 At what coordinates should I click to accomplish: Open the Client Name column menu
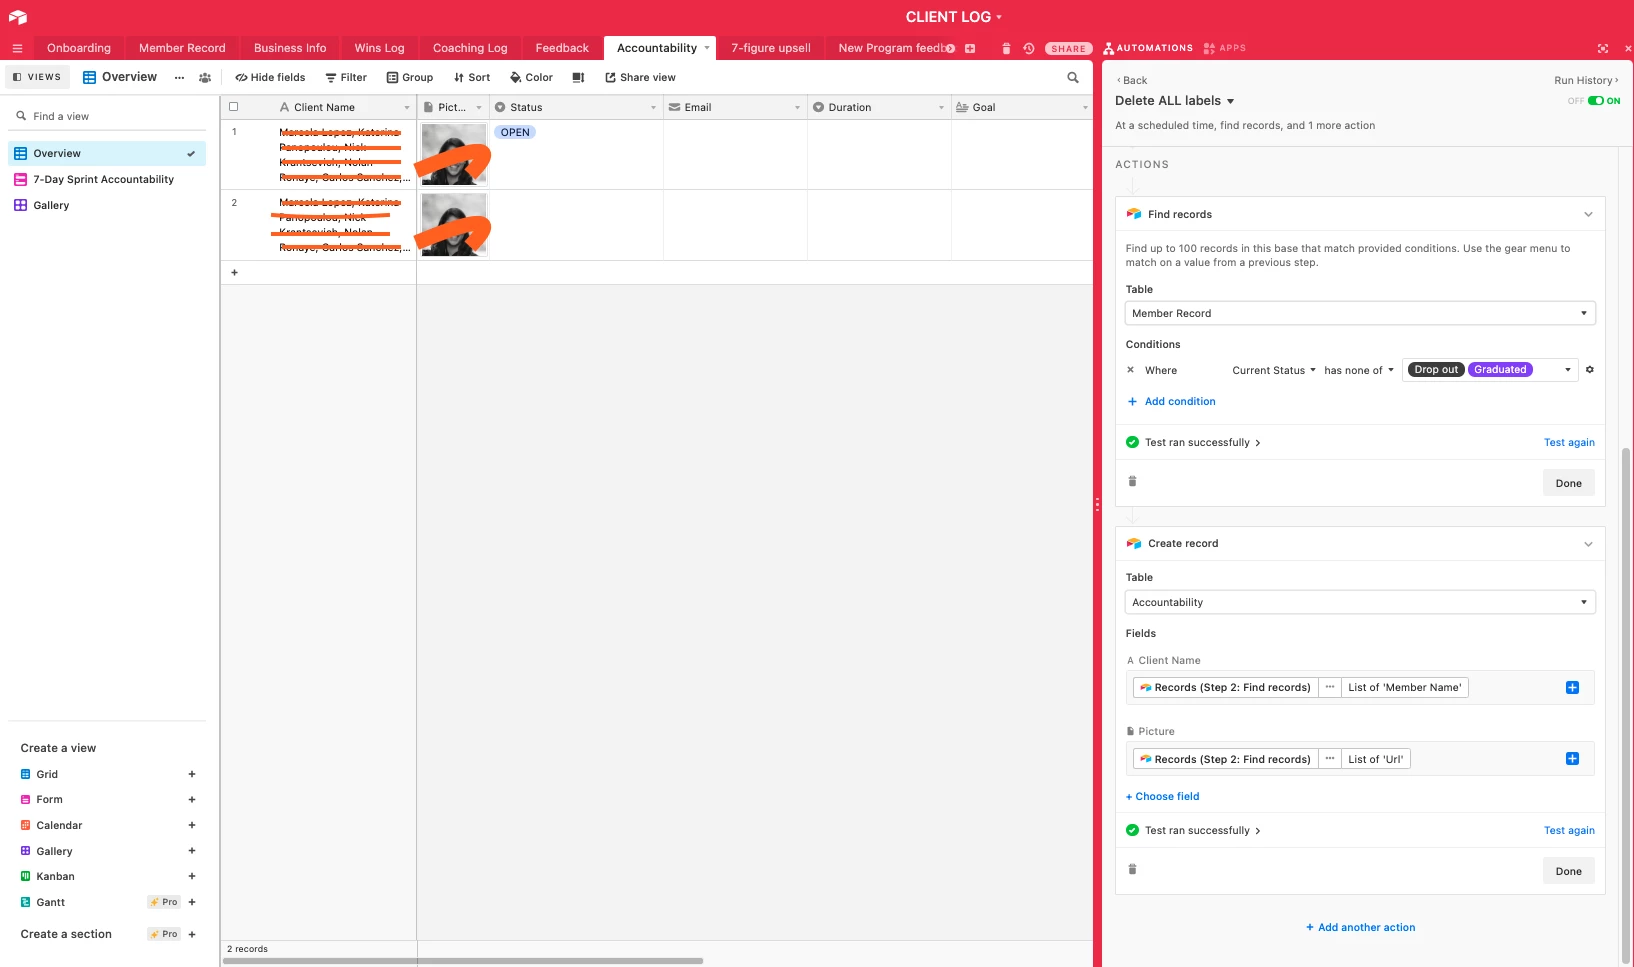coord(407,107)
